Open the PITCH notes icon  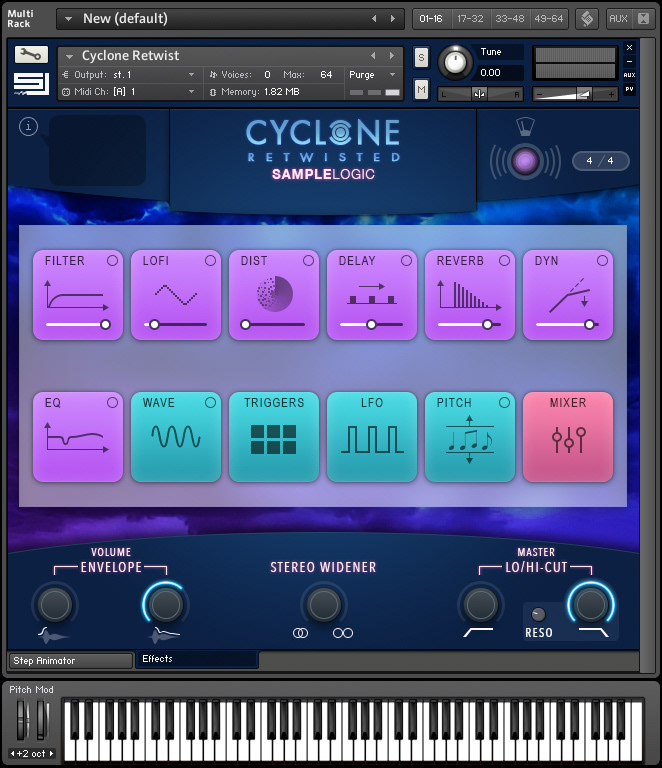(x=470, y=439)
